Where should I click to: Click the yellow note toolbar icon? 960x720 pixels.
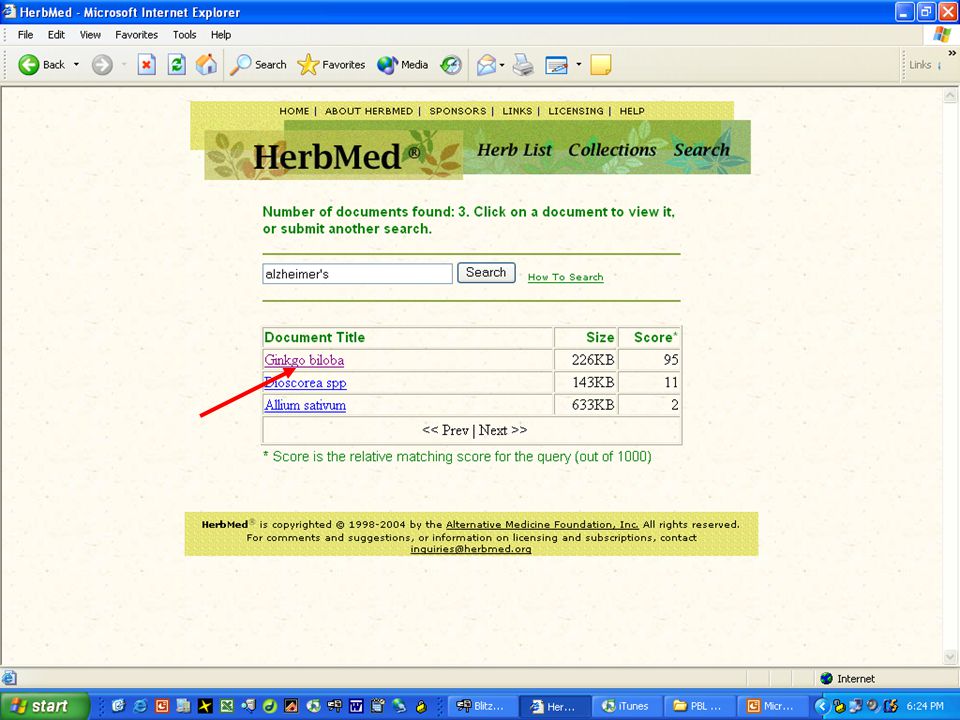[601, 65]
